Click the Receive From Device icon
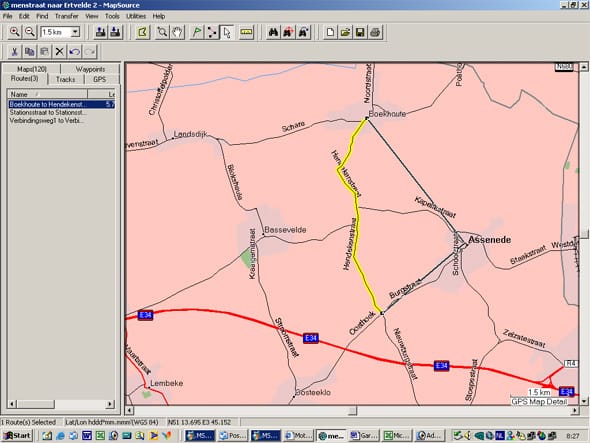Viewport: 590px width, 443px height. 116,32
